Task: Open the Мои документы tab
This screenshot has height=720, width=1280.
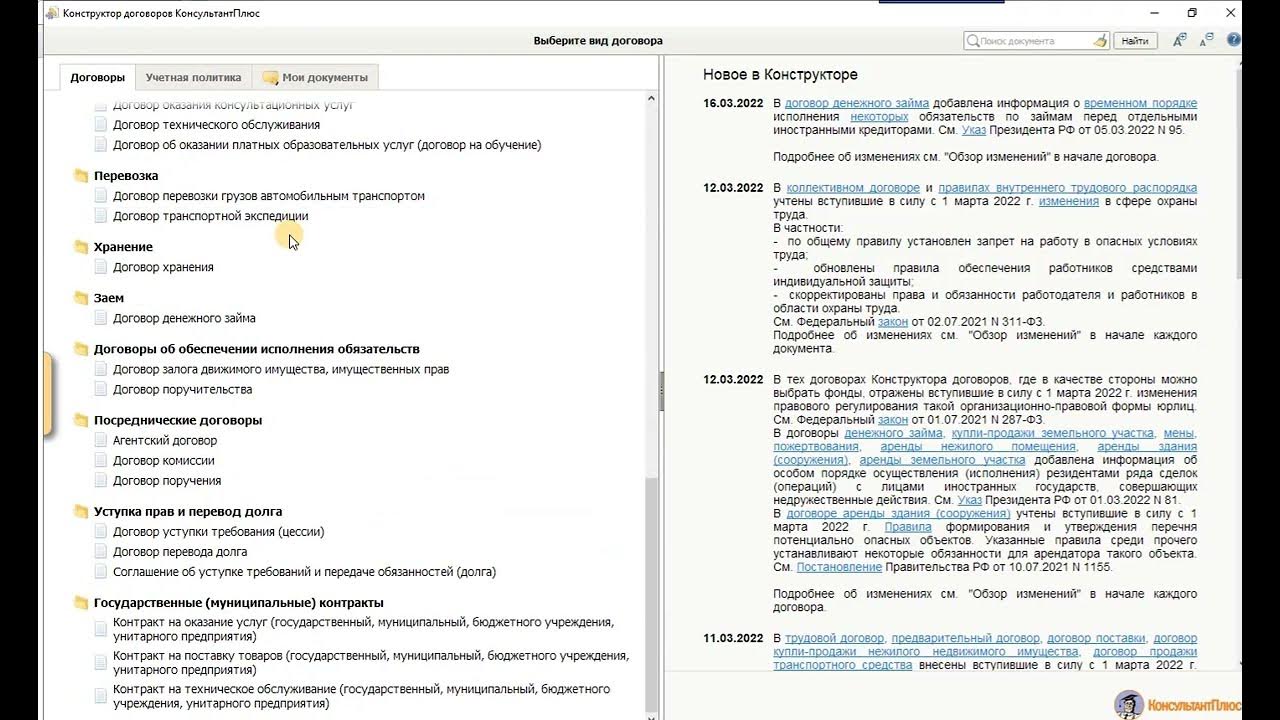Action: [x=315, y=77]
